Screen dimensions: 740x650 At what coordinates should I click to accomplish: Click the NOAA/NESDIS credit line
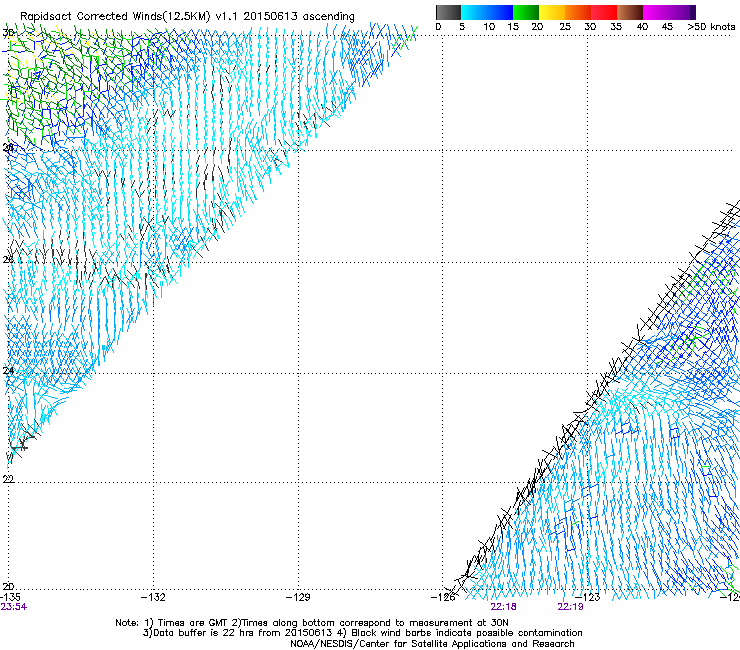tap(432, 644)
